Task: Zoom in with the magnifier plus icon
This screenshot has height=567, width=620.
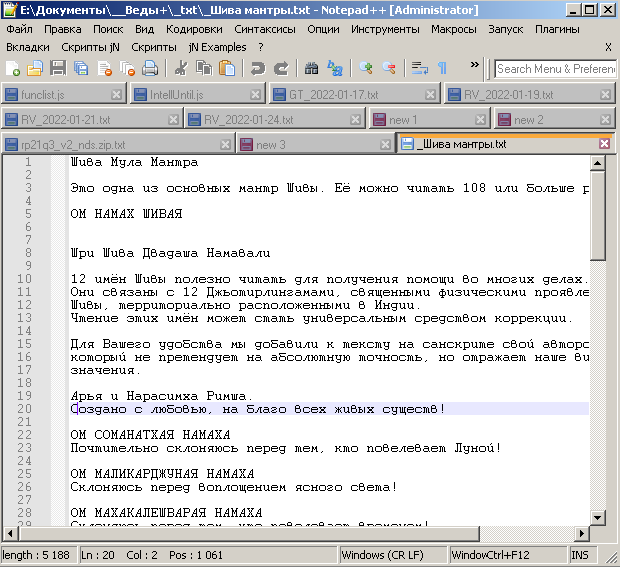Action: [x=366, y=68]
